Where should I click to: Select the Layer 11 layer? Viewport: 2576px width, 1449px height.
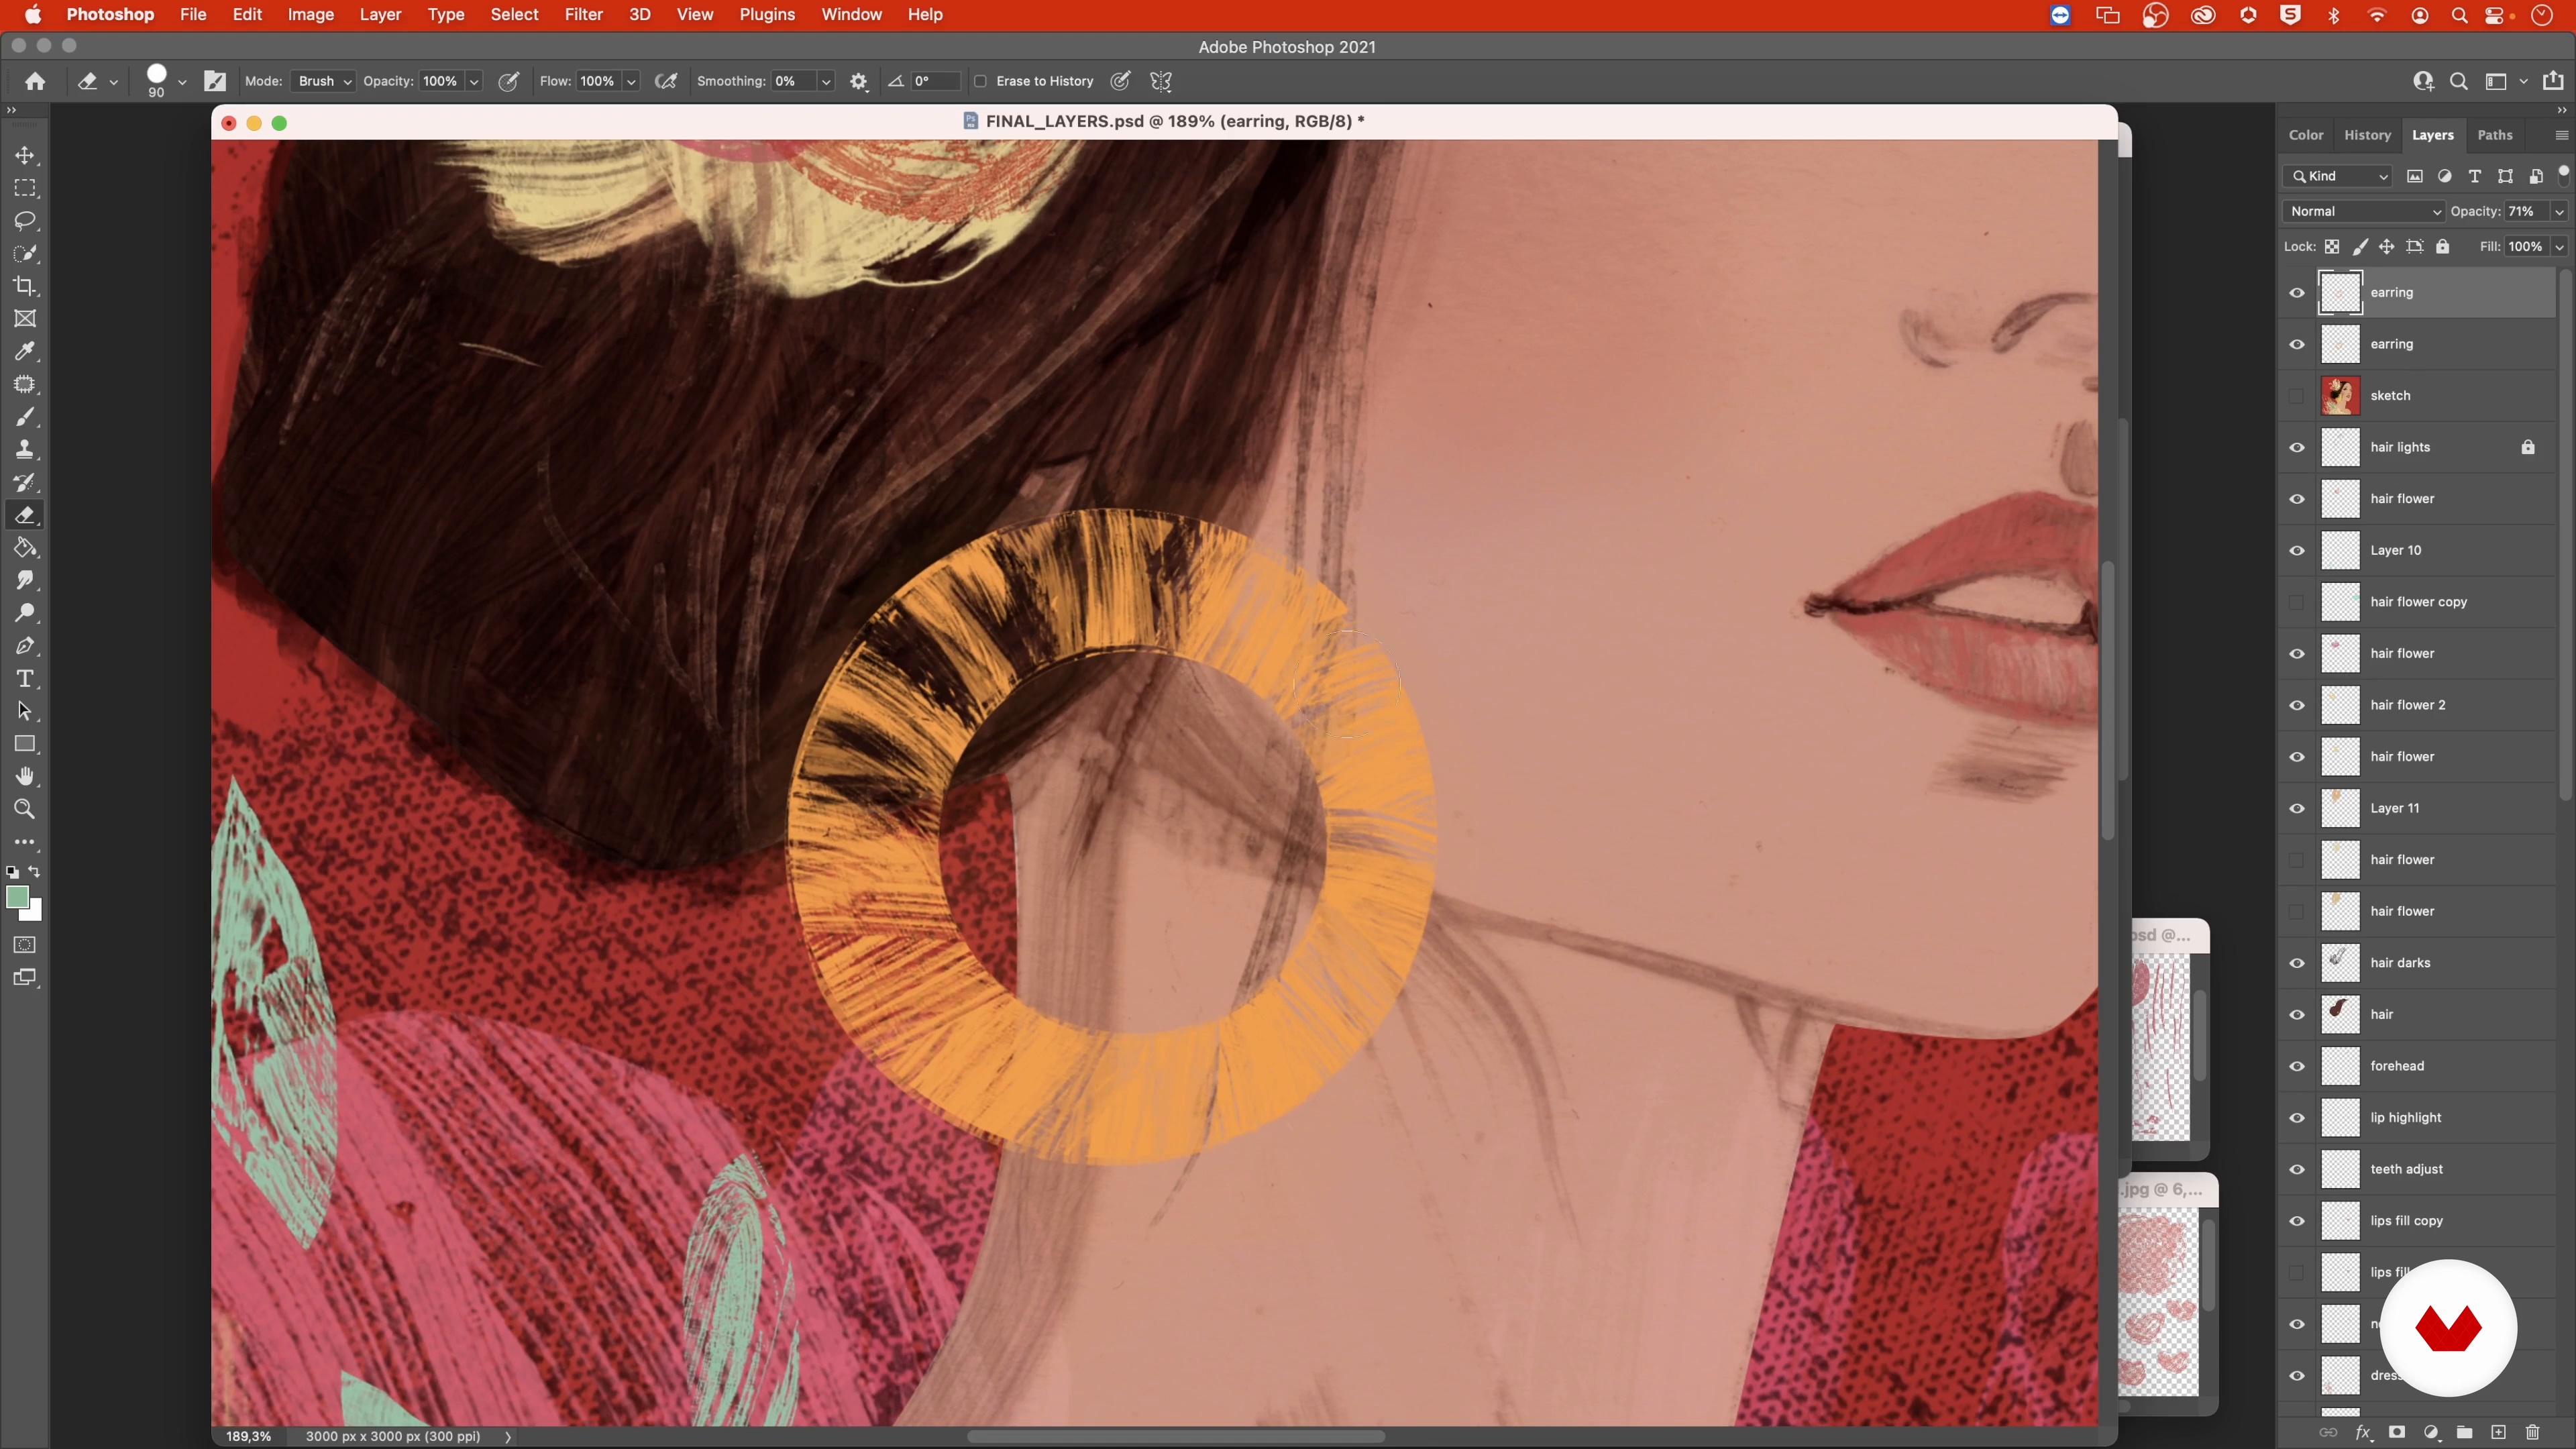pyautogui.click(x=2417, y=808)
